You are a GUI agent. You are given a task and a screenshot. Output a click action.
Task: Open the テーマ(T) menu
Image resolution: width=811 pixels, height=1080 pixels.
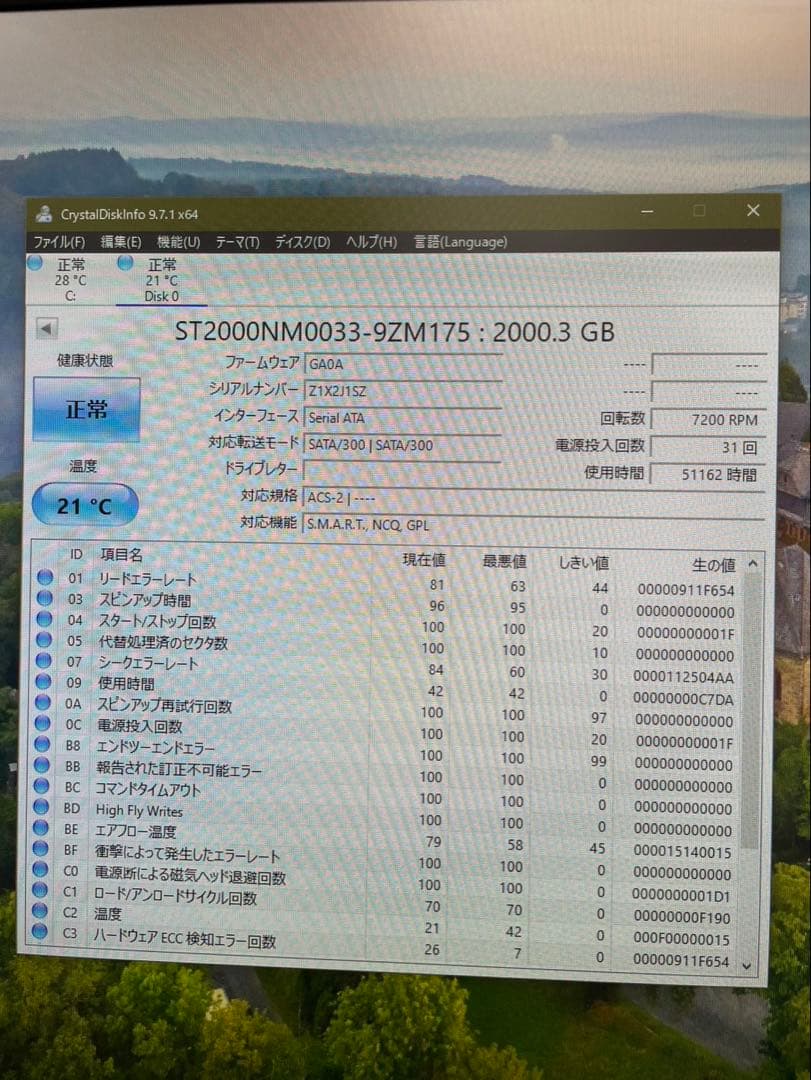(238, 242)
